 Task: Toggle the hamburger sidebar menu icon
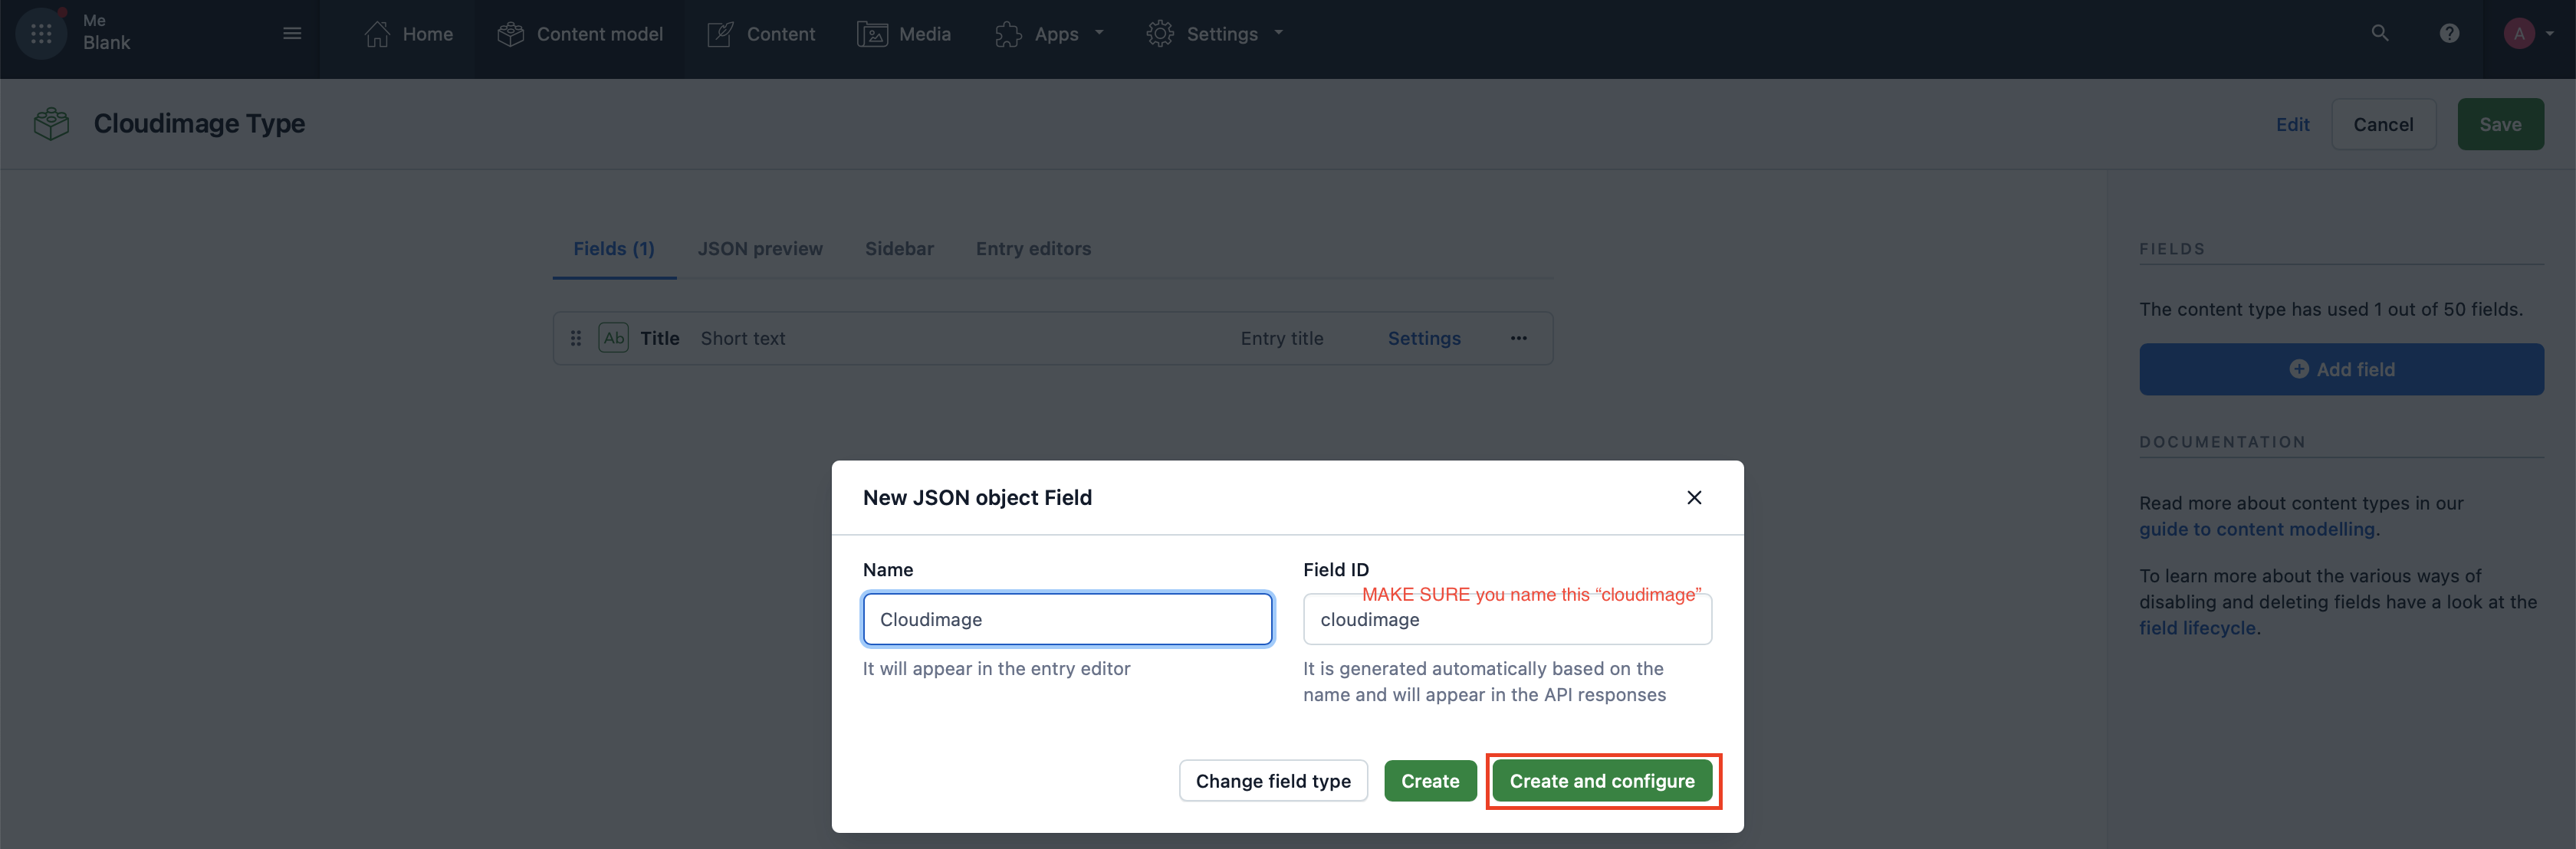292,33
